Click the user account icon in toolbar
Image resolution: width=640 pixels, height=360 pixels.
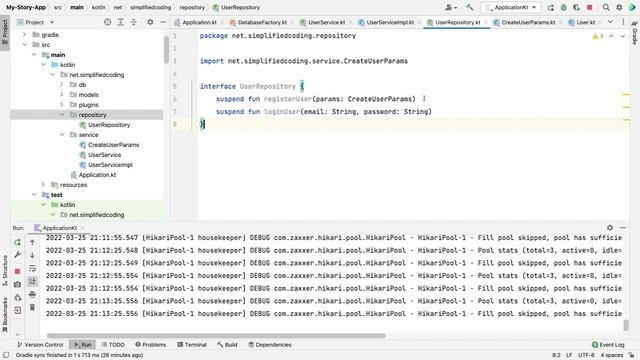click(x=451, y=7)
